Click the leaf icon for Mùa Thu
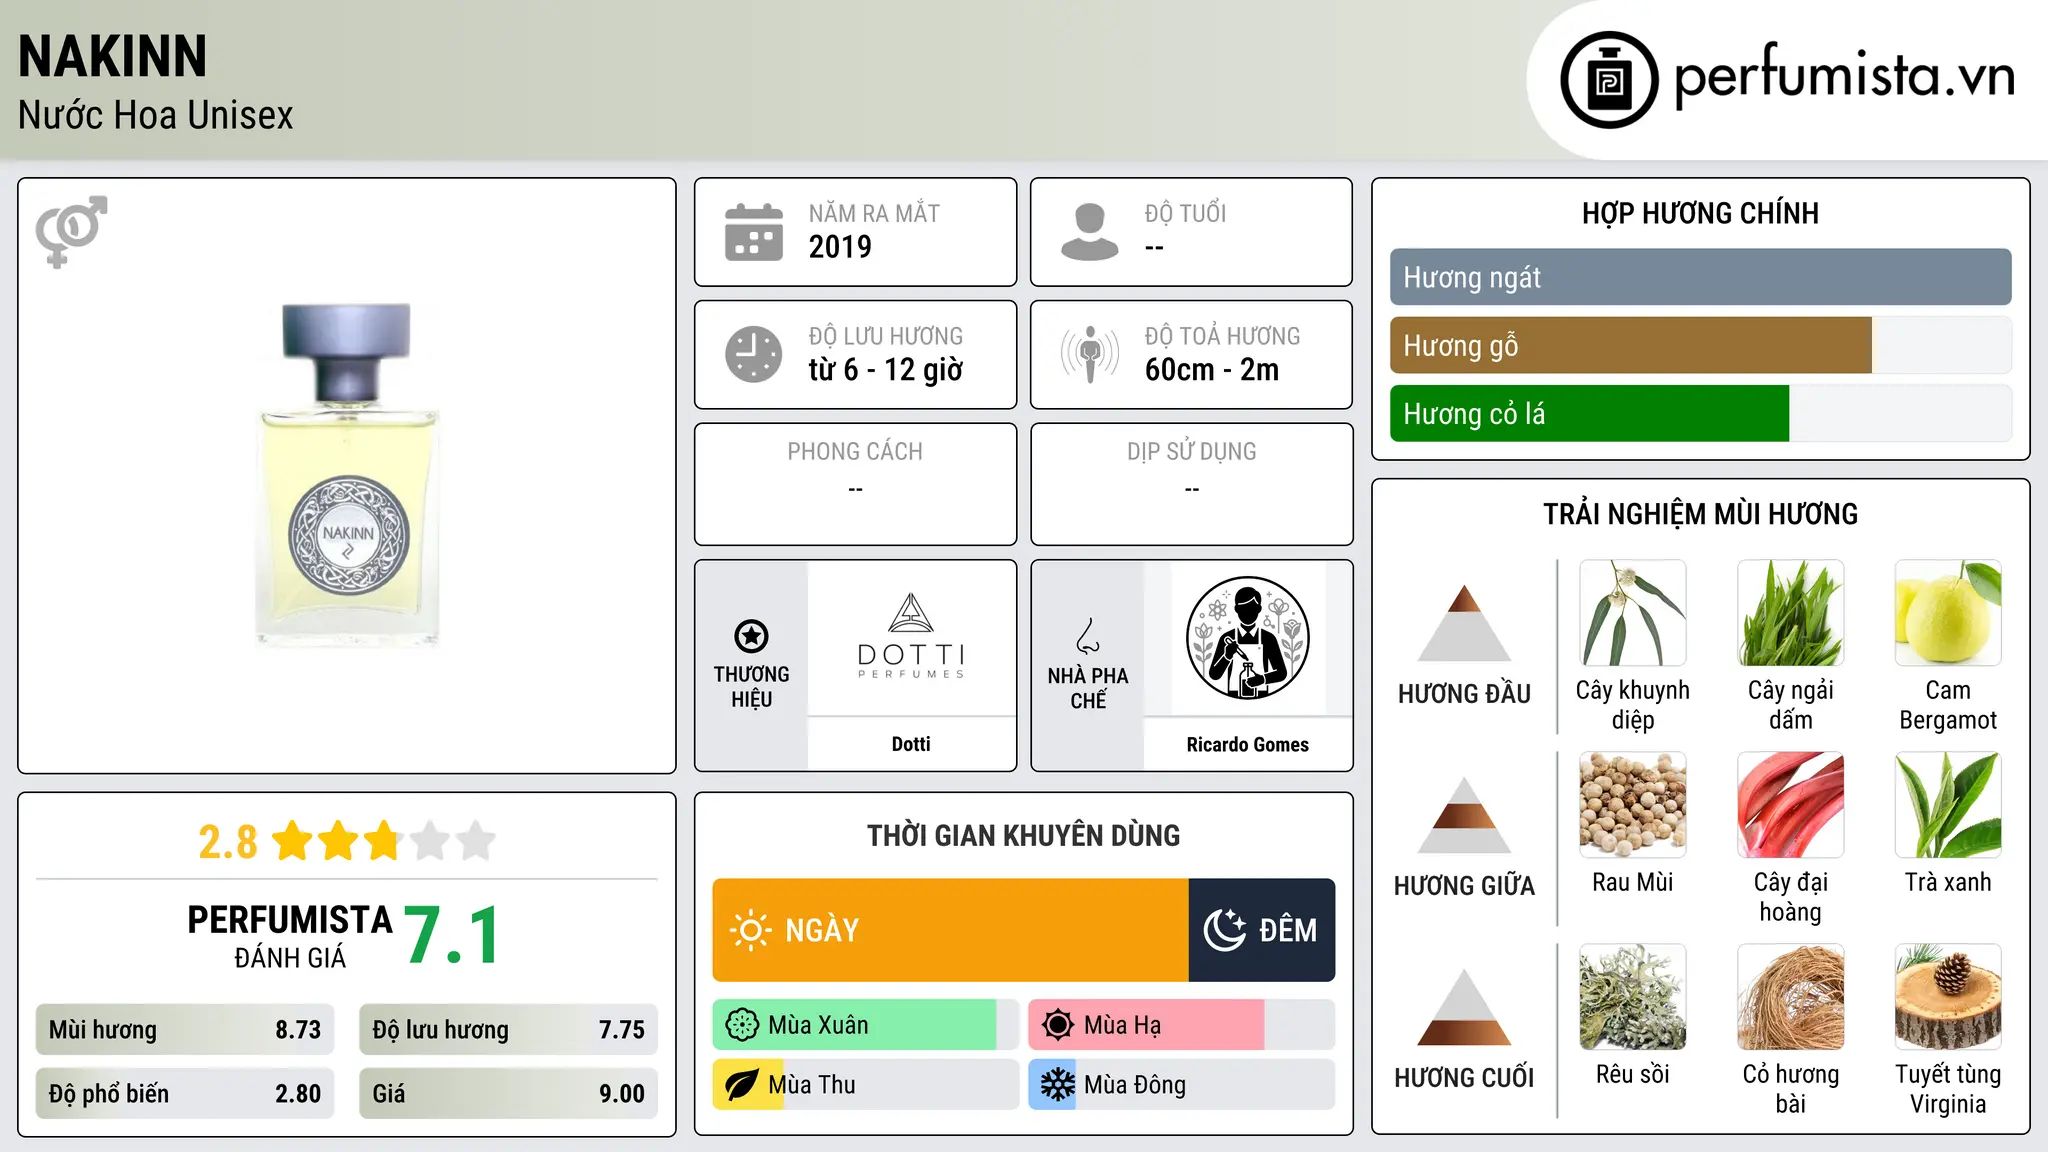The image size is (2048, 1152). [x=742, y=1085]
